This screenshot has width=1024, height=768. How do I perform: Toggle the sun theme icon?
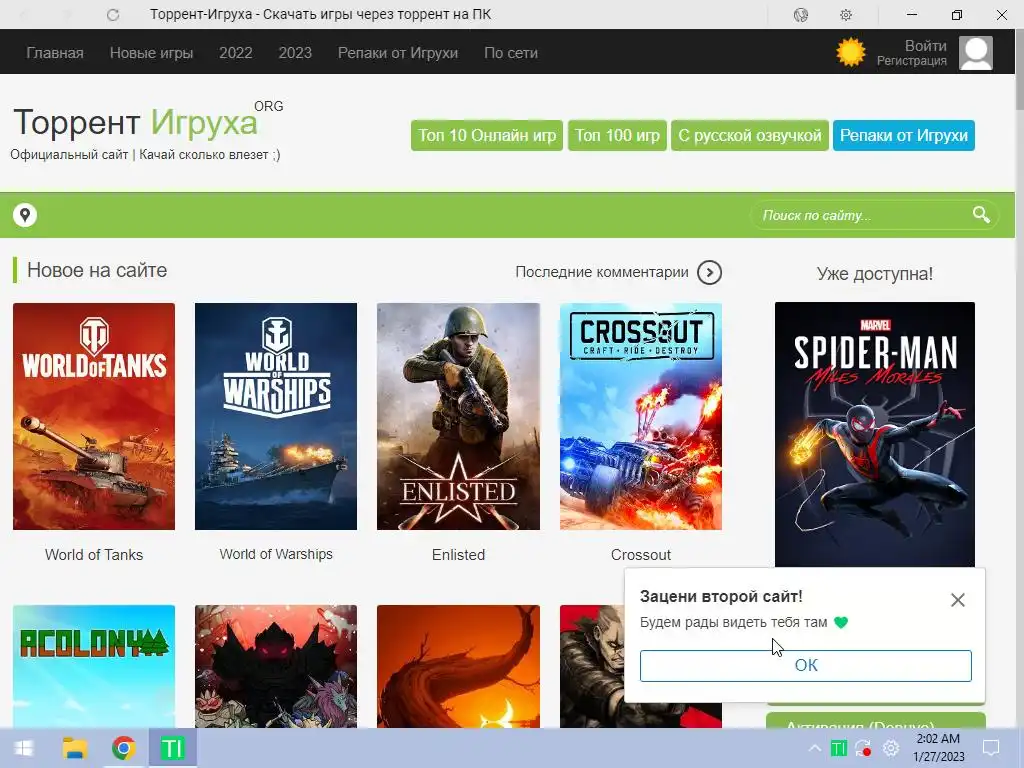pos(850,52)
